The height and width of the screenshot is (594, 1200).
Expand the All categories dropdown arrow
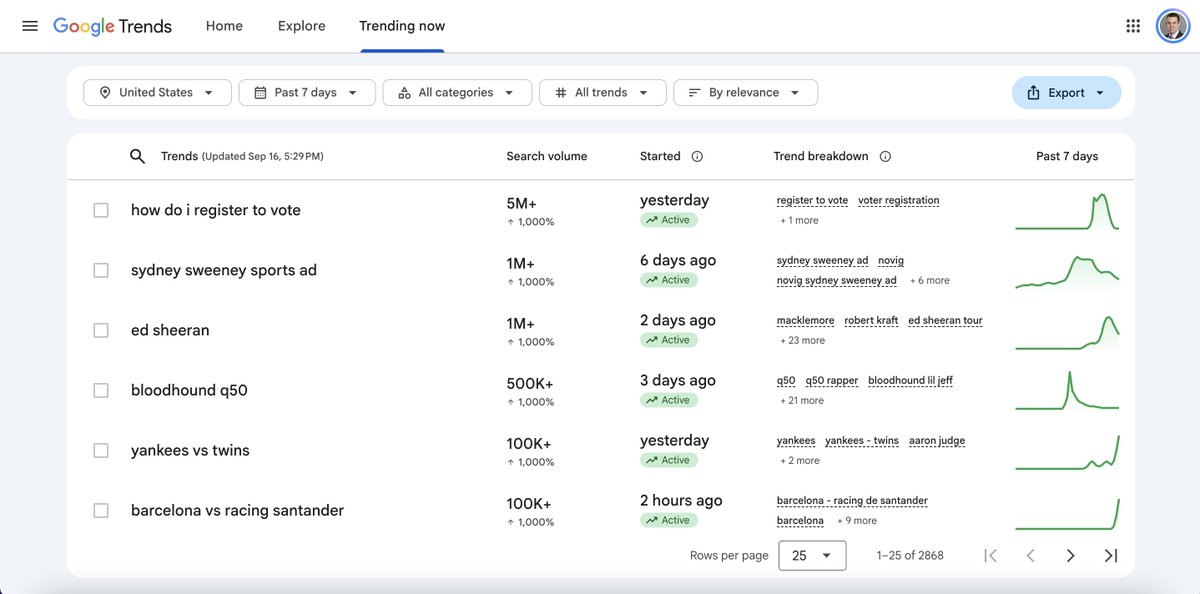pos(510,93)
